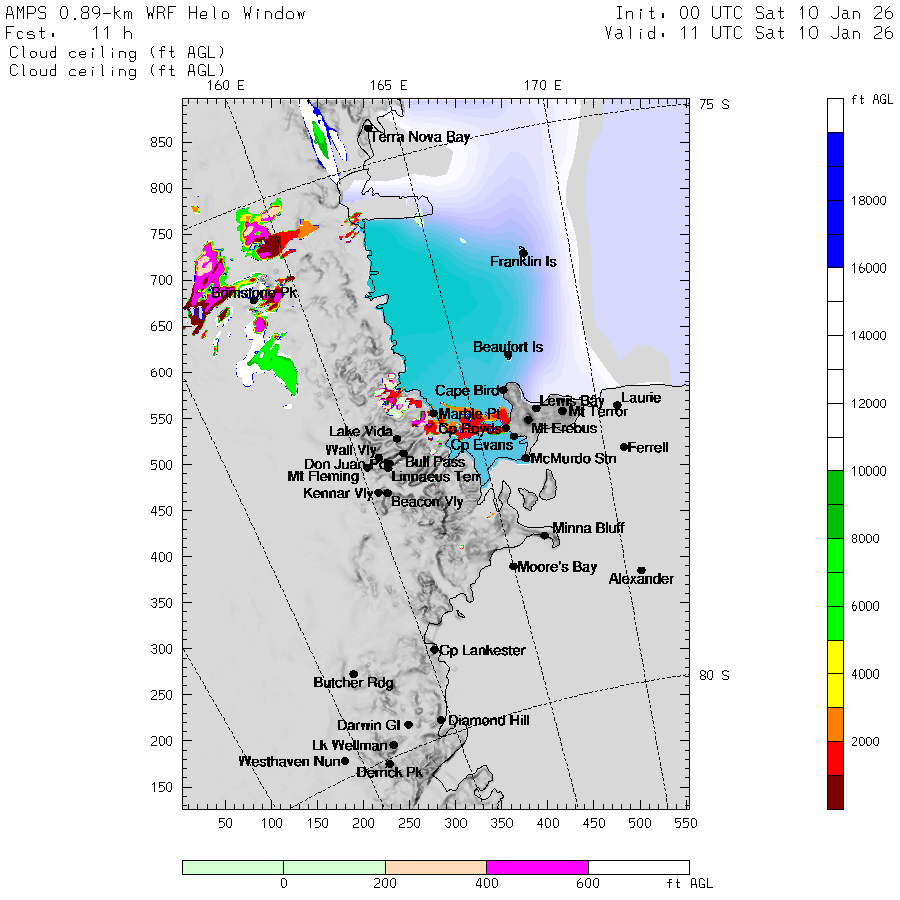Click the Beaufort Is location marker
Image resolution: width=900 pixels, height=900 pixels.
(x=508, y=355)
